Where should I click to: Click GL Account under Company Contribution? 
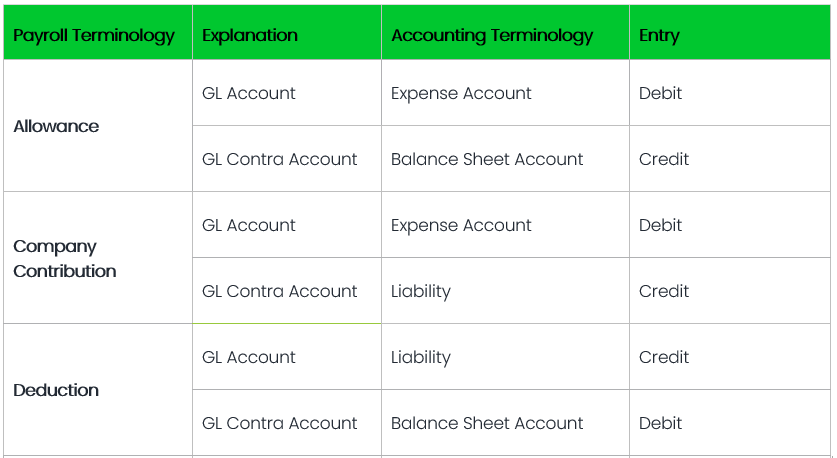[249, 225]
